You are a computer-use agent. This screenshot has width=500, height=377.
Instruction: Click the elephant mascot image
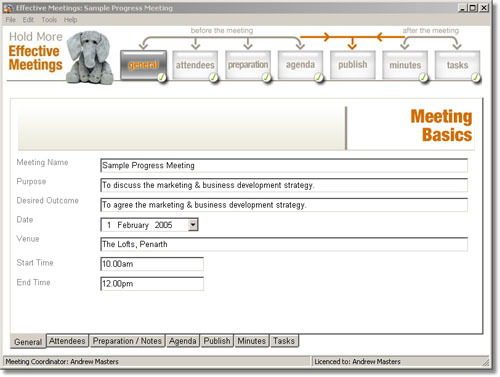coord(89,57)
